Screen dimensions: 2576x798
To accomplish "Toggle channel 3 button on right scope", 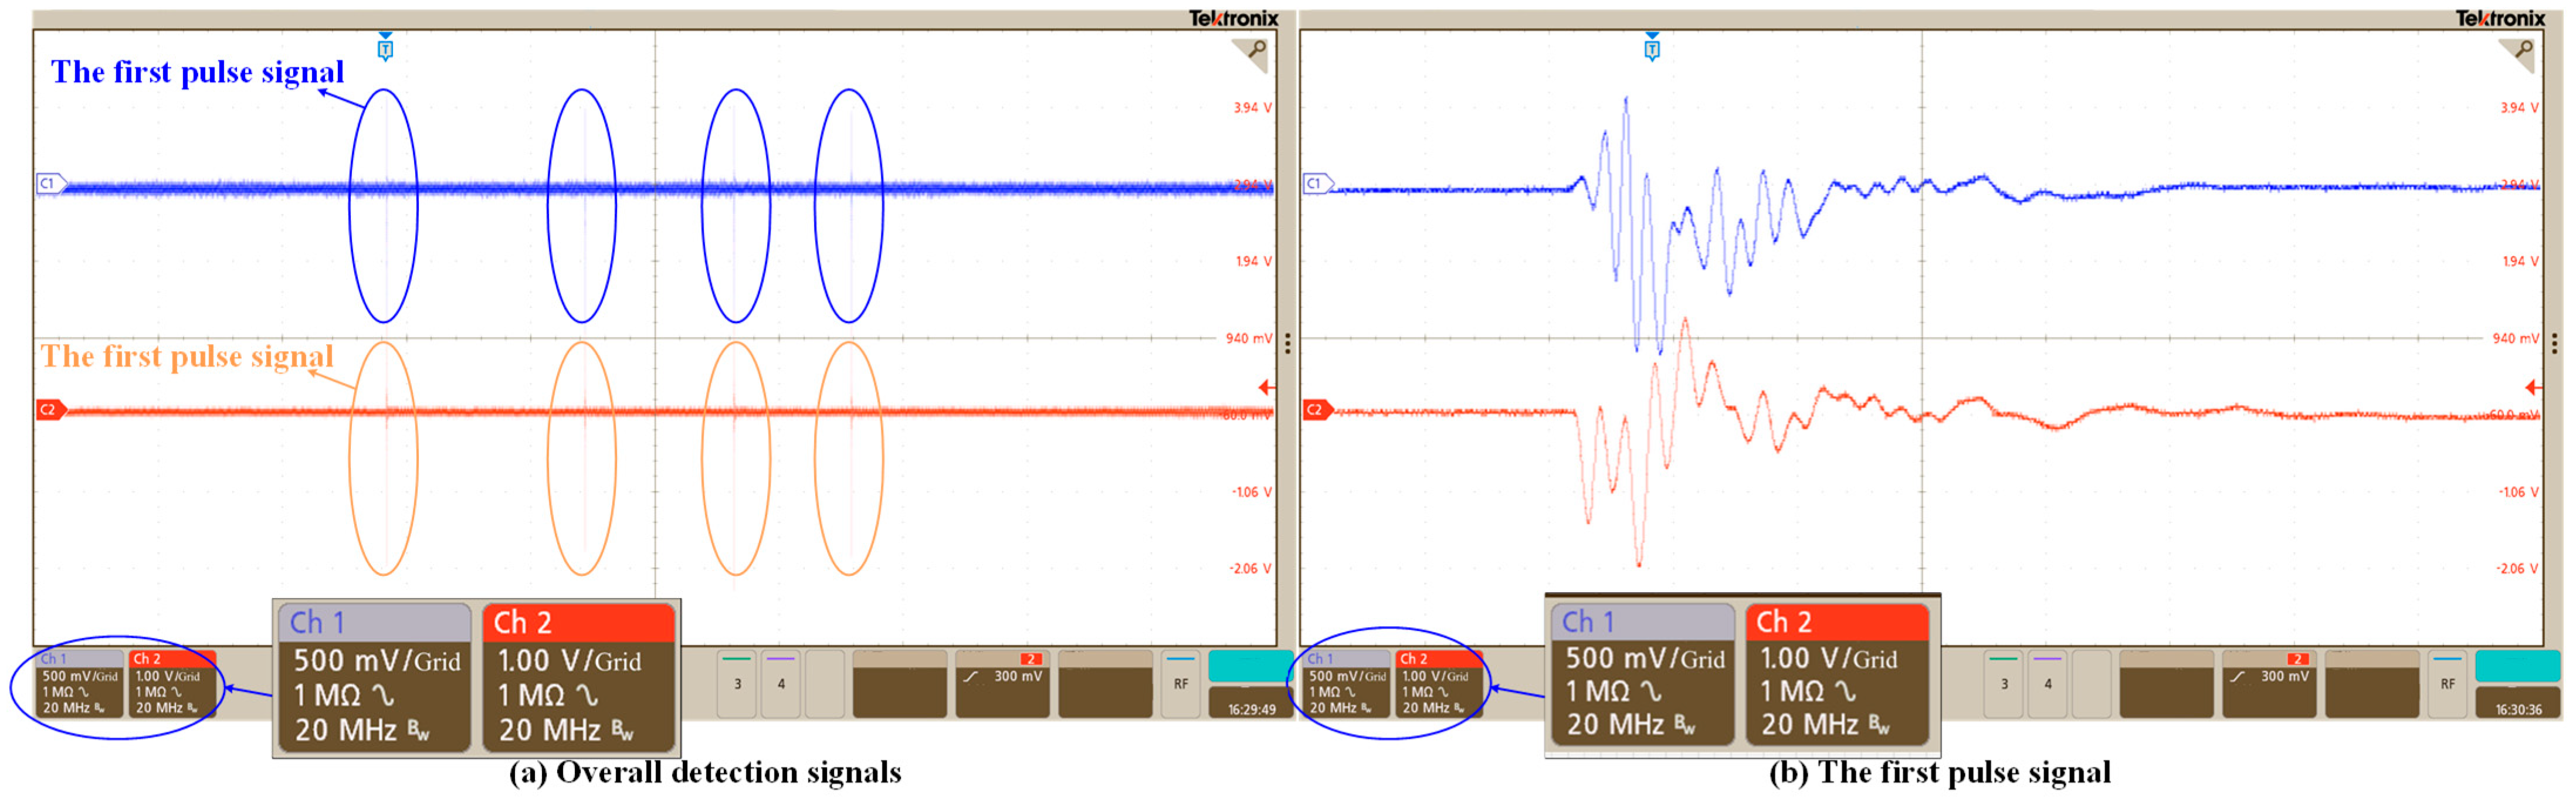I will click(2004, 684).
